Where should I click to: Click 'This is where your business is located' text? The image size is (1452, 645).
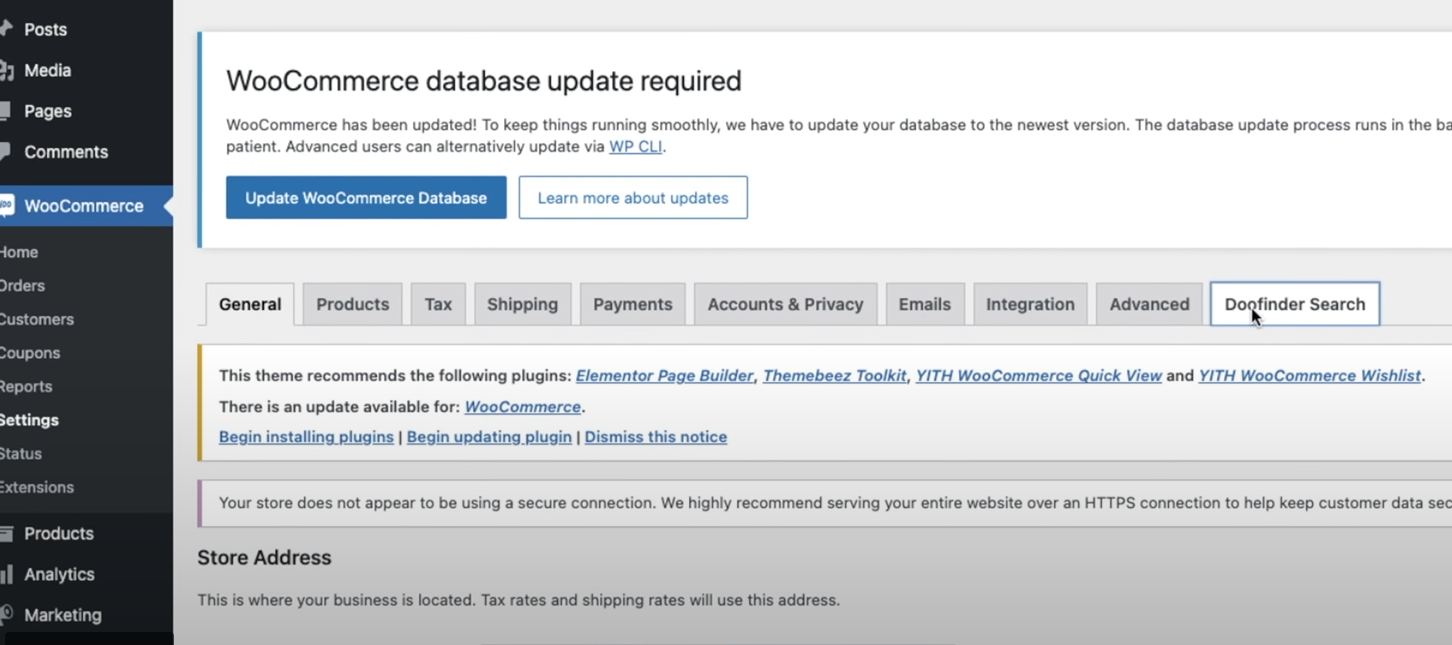click(x=518, y=601)
